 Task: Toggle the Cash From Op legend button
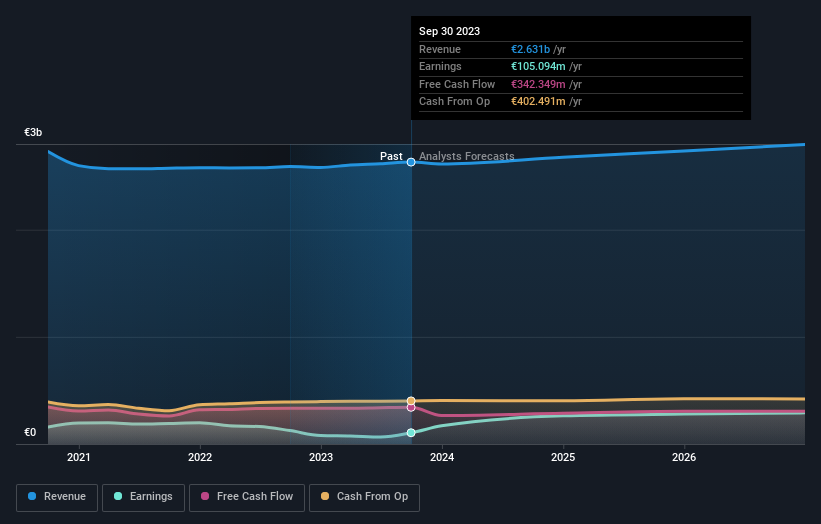coord(364,497)
